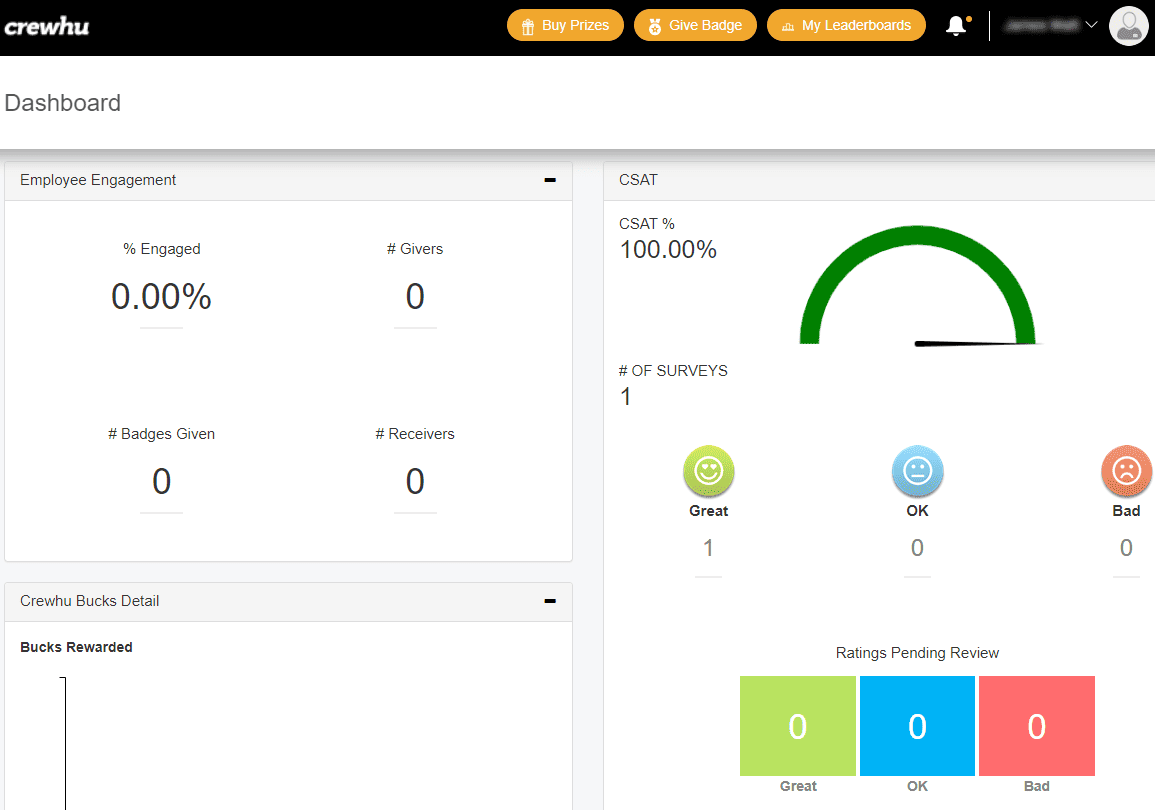Click the crewhu logo

[x=47, y=27]
